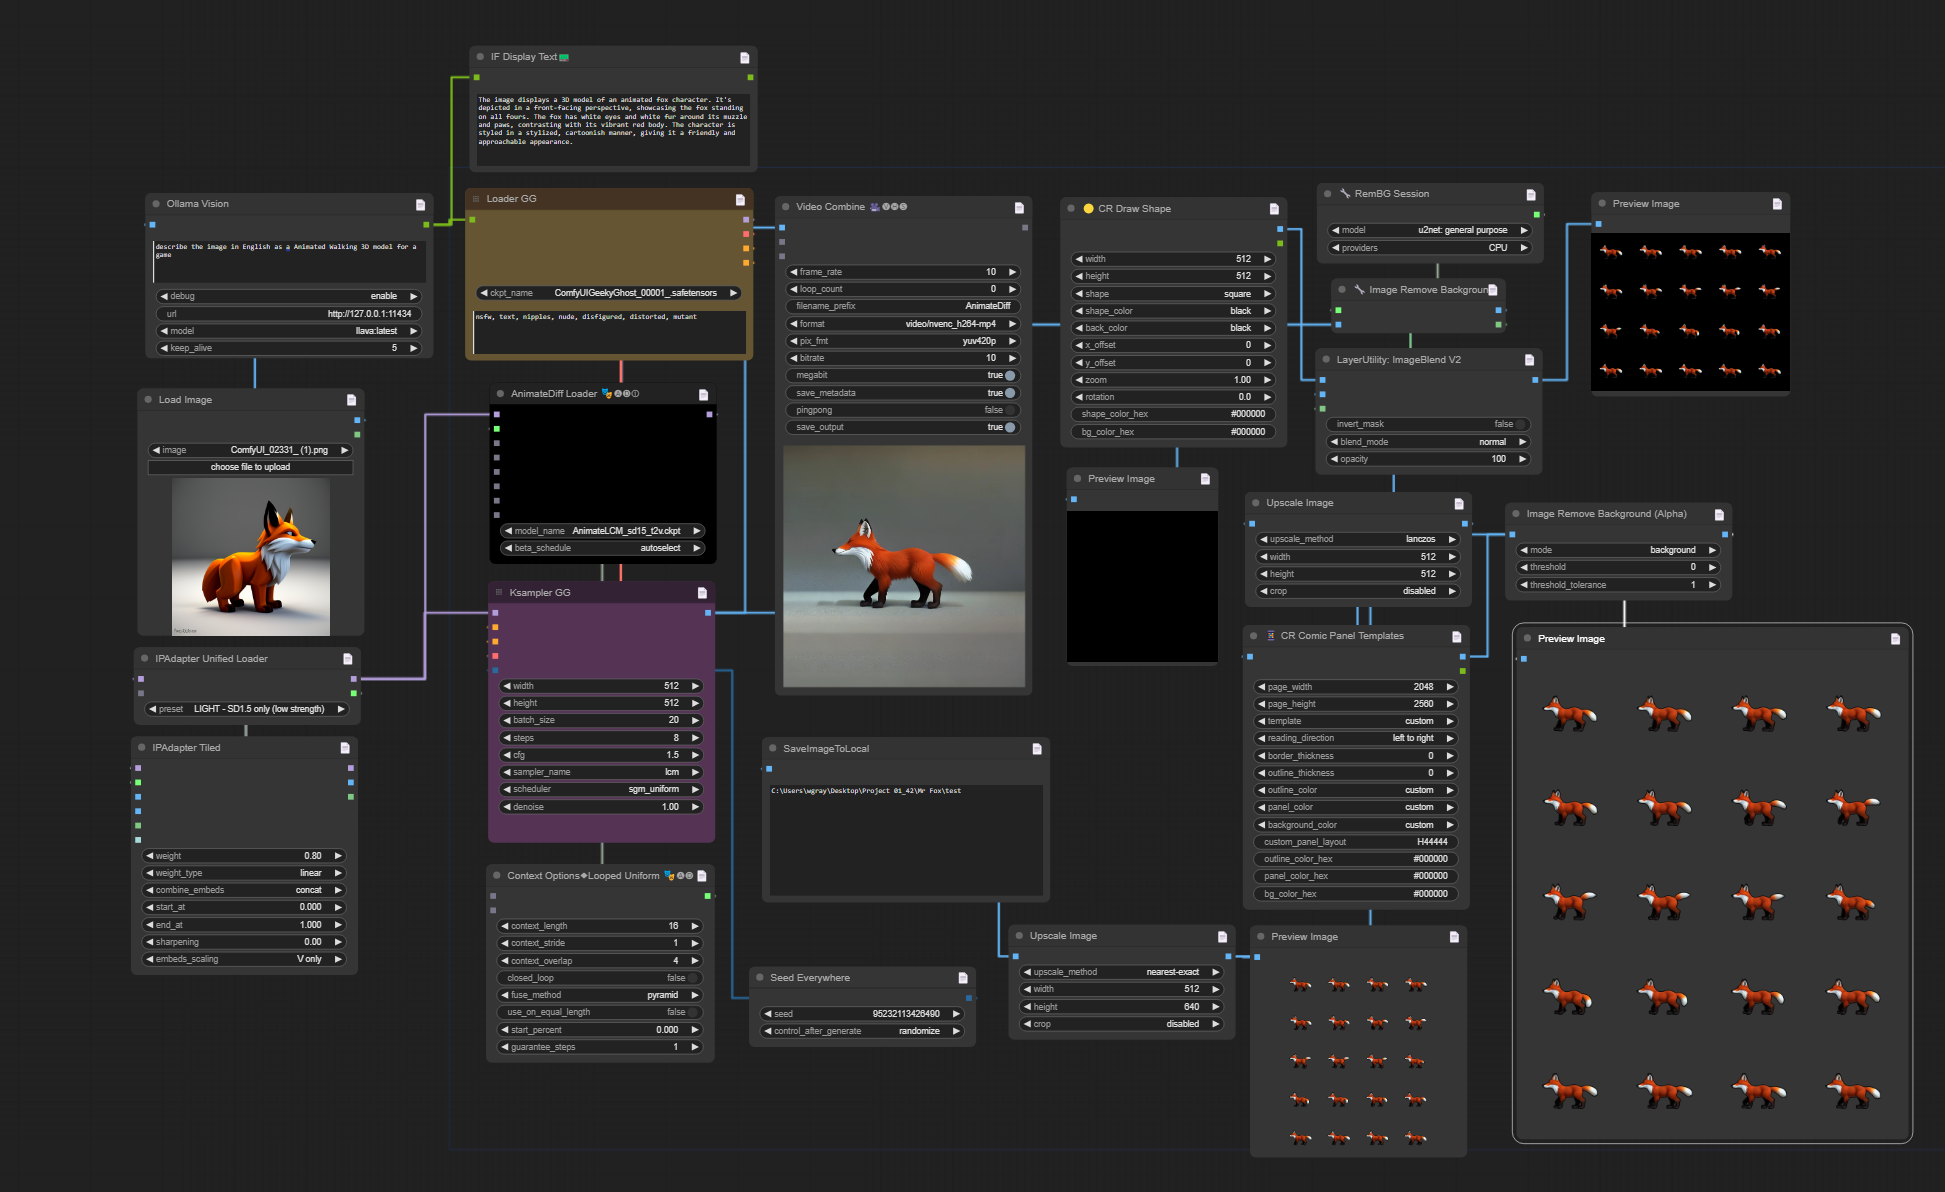Open sampler_name combo in Ksampler GG
The image size is (1945, 1192).
(600, 772)
